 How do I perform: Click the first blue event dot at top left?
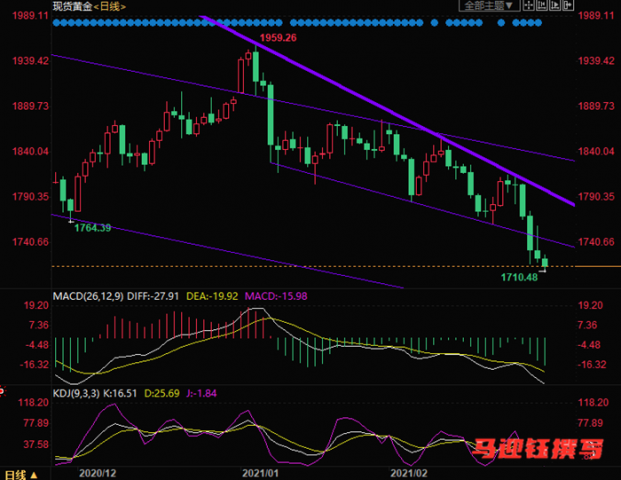click(x=56, y=23)
